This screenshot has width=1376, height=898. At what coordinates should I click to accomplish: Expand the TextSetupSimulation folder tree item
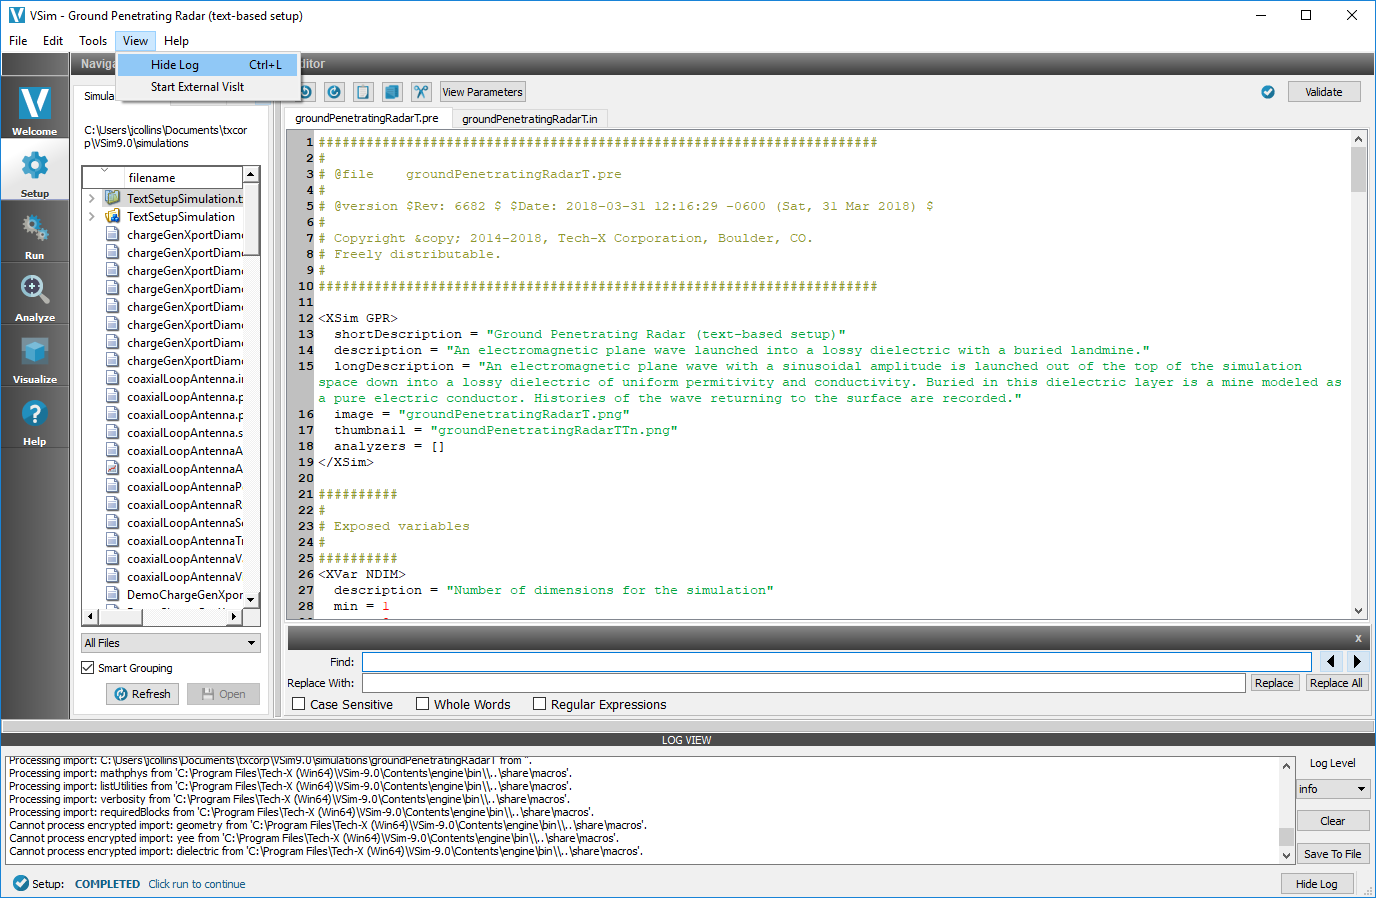[x=92, y=217]
